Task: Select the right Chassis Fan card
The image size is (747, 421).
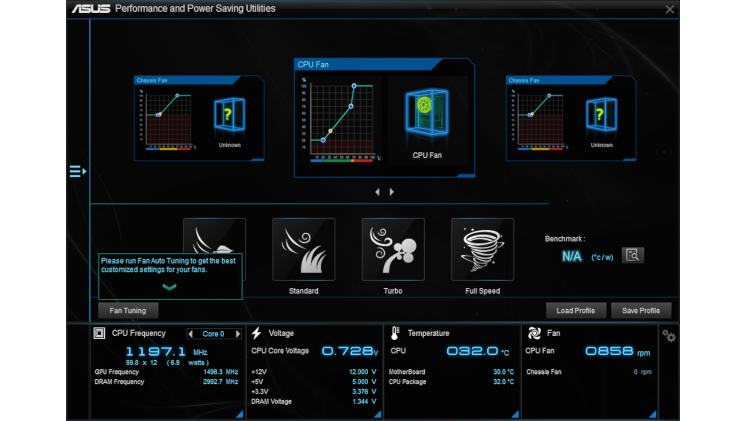Action: click(571, 118)
